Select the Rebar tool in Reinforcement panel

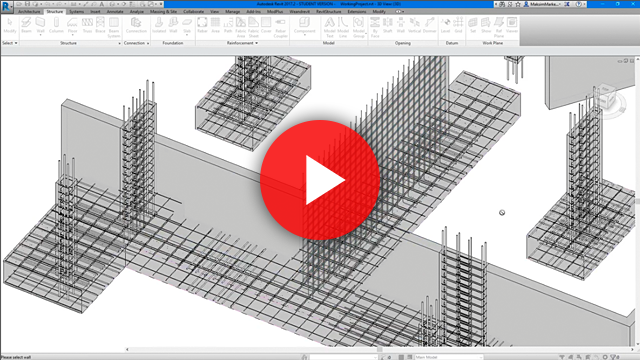point(202,25)
